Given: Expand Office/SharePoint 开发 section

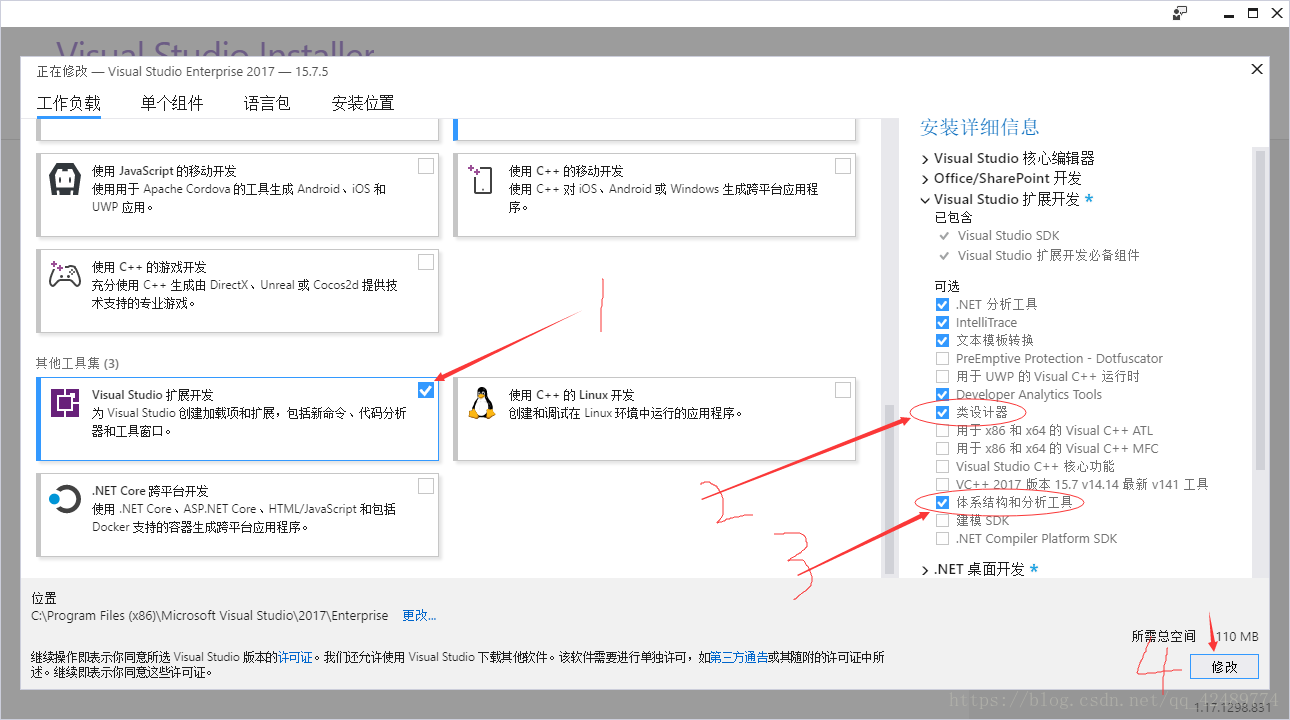Looking at the screenshot, I should click(x=925, y=178).
